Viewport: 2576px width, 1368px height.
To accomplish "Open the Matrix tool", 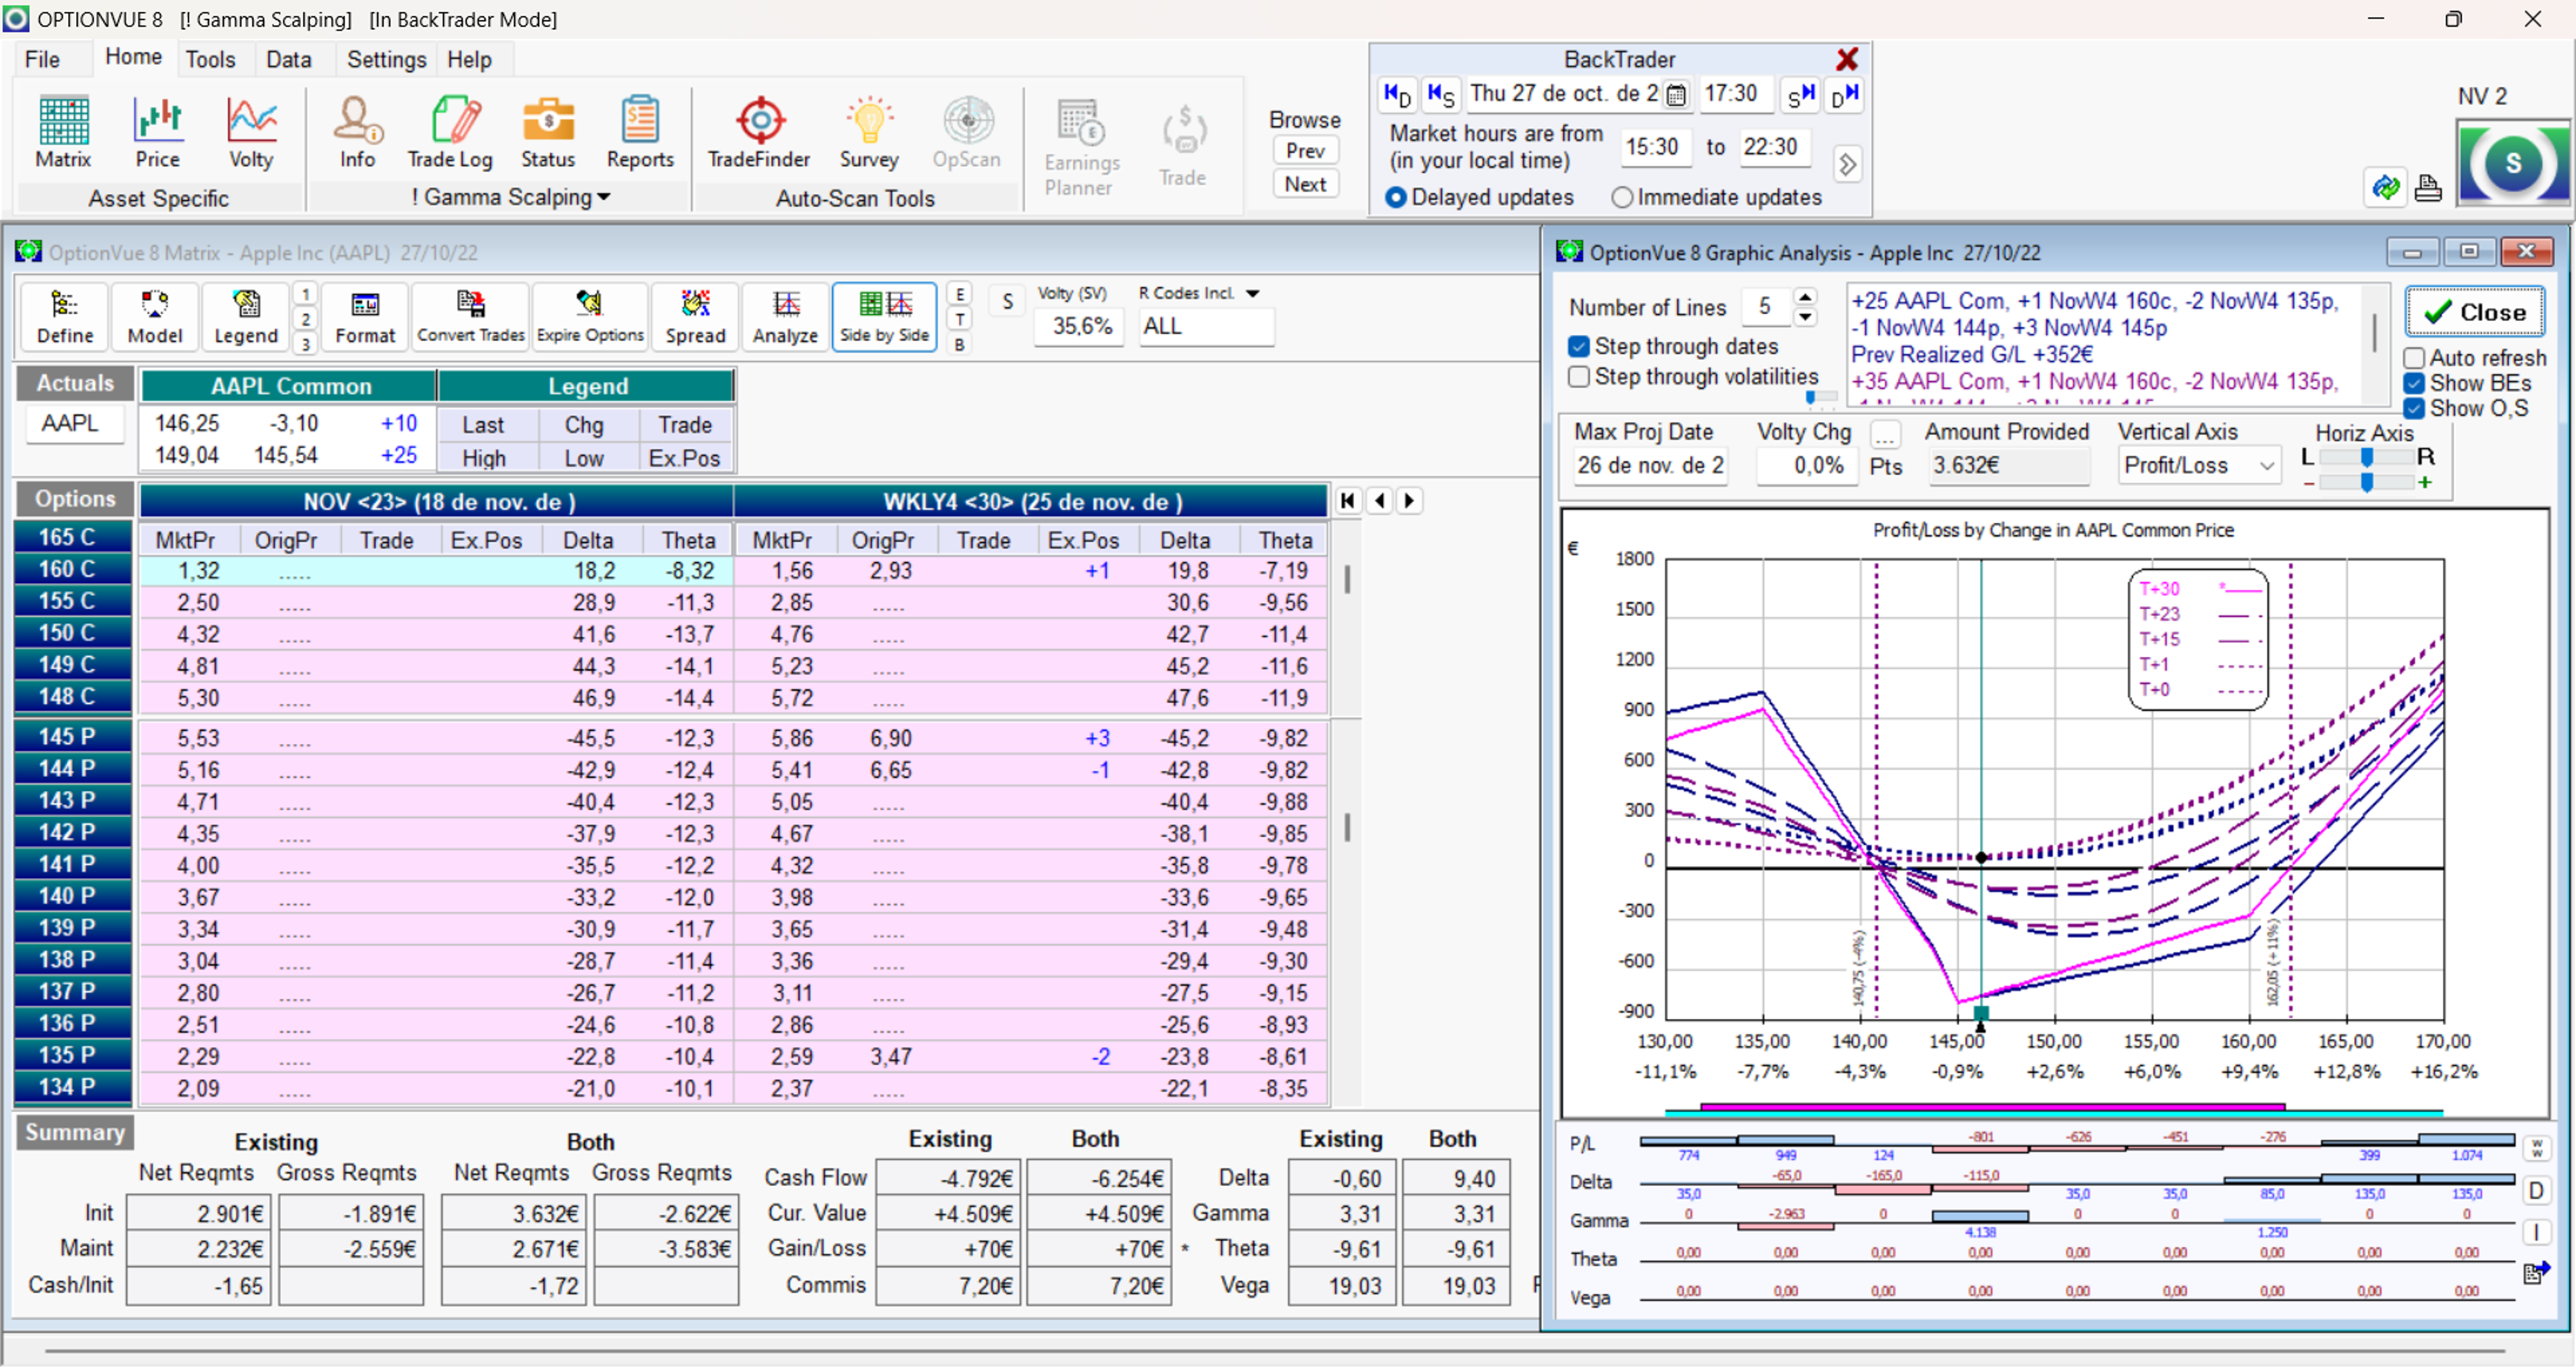I will 63,131.
